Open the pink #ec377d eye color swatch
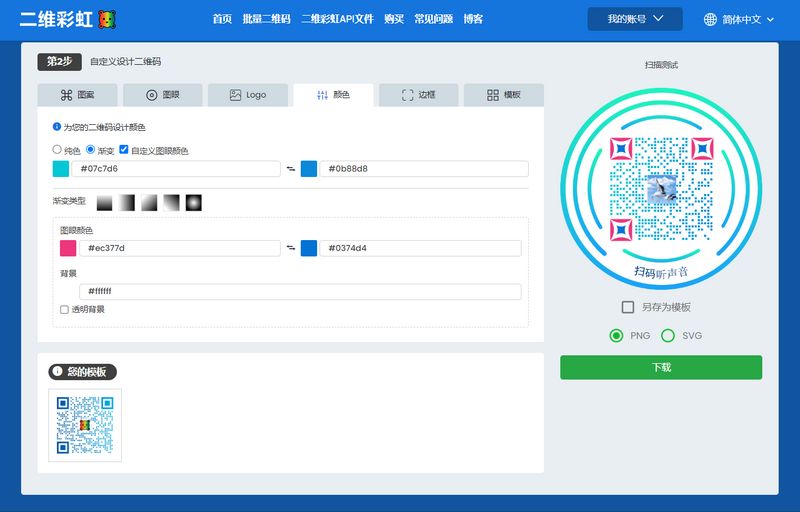The height and width of the screenshot is (512, 800). tap(68, 248)
